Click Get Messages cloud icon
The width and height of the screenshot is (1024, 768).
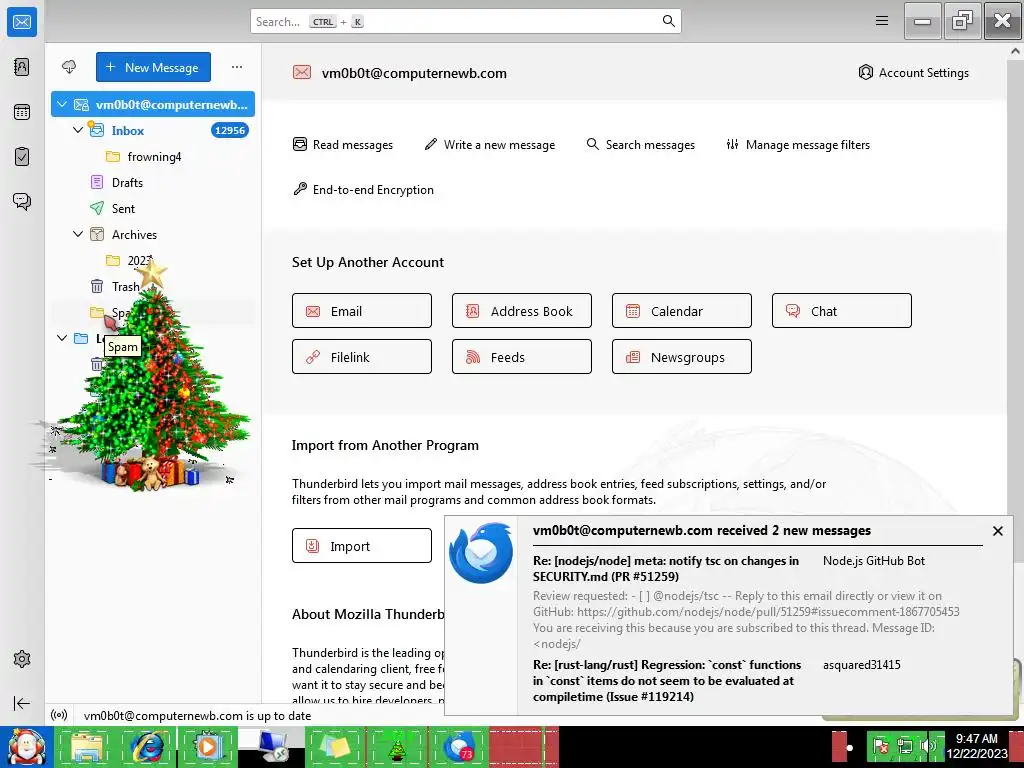[x=69, y=67]
